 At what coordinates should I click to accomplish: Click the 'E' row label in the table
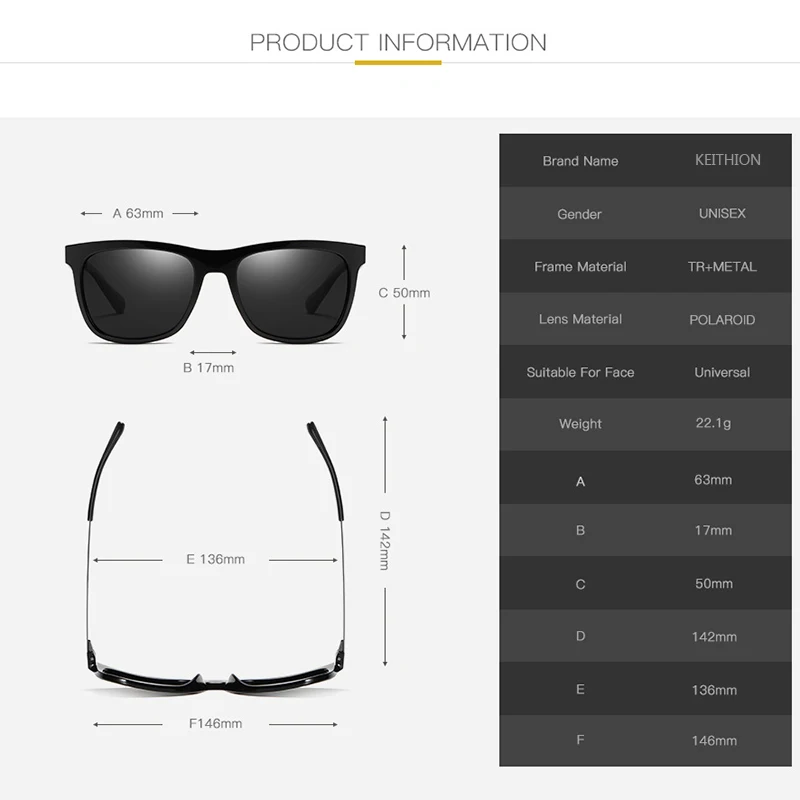pyautogui.click(x=580, y=690)
